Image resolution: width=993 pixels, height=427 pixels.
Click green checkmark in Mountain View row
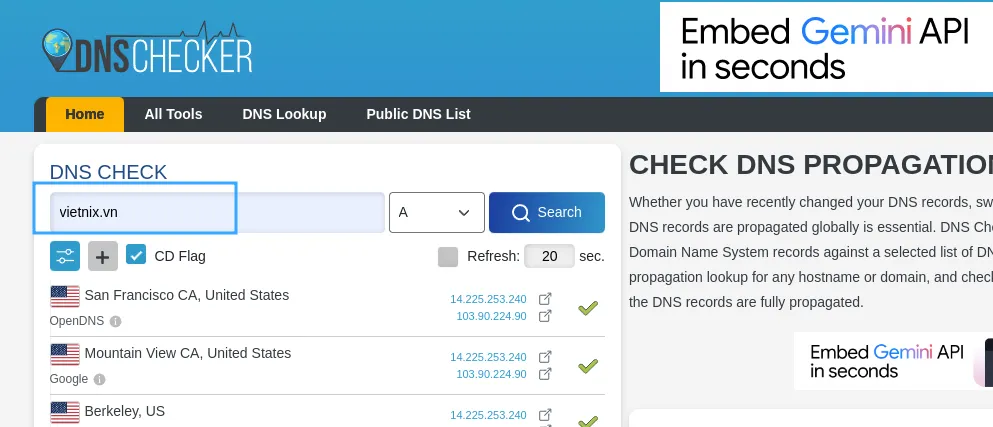tap(588, 366)
